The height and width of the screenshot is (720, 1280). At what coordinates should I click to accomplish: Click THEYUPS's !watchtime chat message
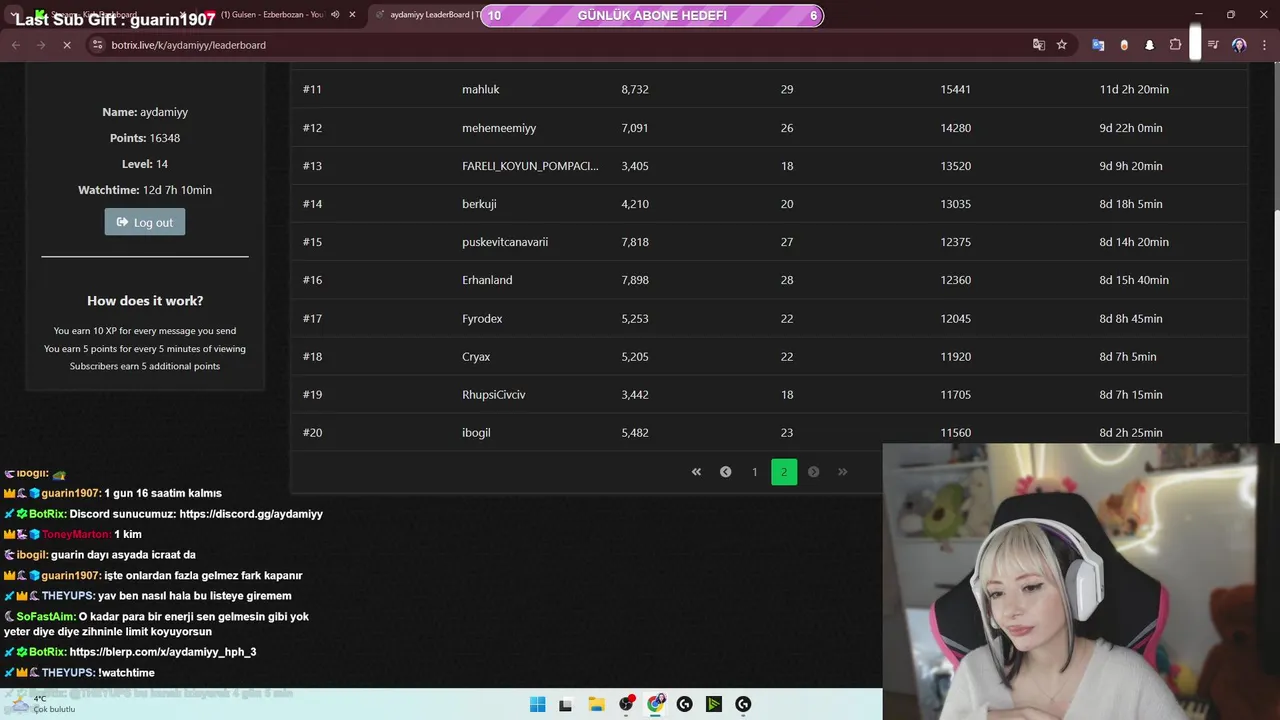pos(79,673)
